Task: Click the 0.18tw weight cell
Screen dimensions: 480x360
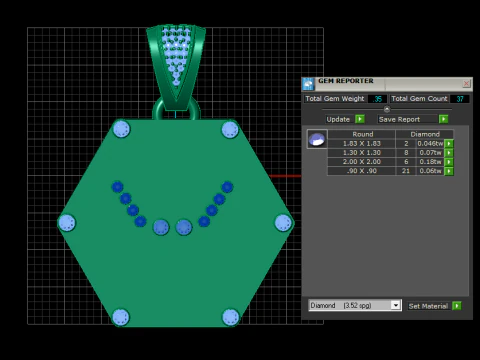Action: (430, 162)
